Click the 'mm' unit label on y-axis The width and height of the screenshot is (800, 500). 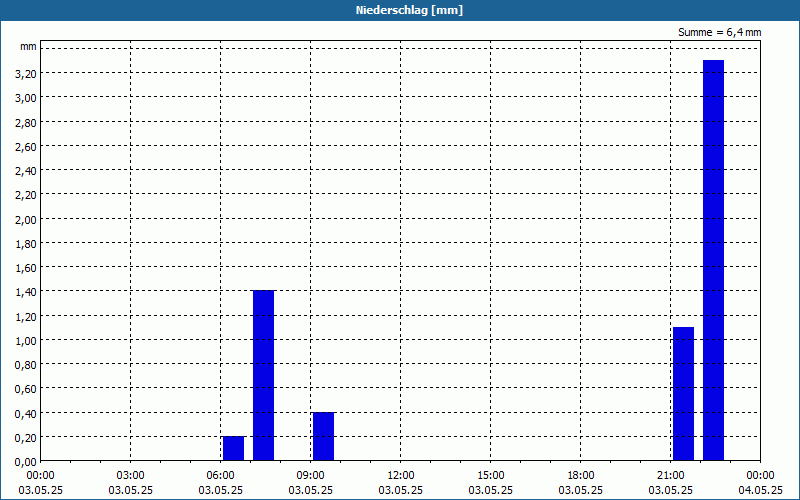tap(29, 47)
